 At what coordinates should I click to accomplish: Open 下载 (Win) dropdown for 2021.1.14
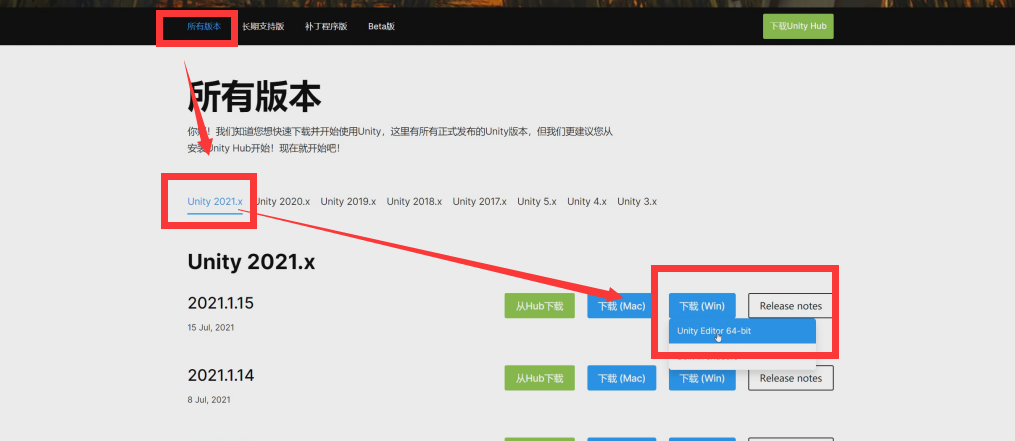pos(702,378)
